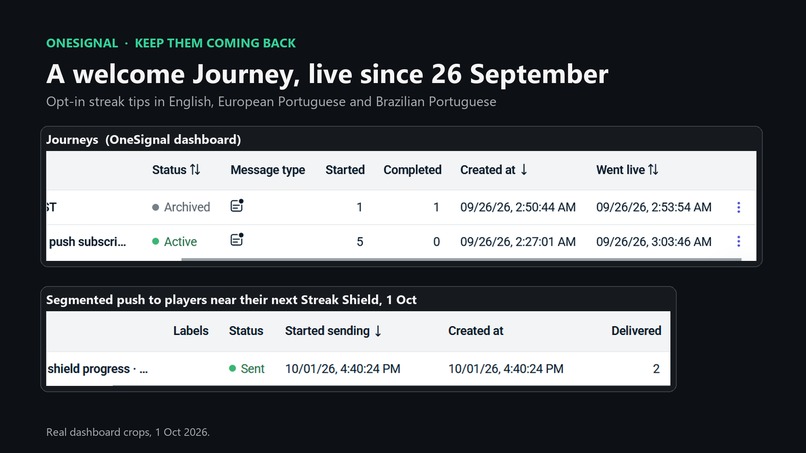Open the shield progress message row
This screenshot has height=453, width=806.
point(358,369)
